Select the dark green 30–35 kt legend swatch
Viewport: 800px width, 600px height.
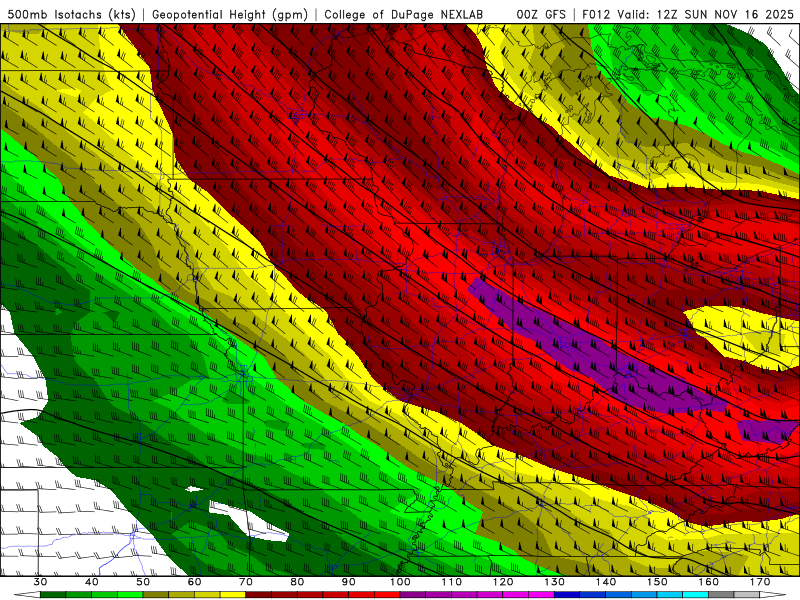pyautogui.click(x=53, y=595)
